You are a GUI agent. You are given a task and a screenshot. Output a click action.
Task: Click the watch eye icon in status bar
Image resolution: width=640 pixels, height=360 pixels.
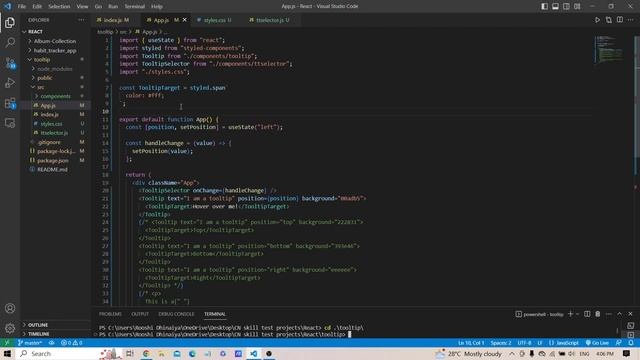51,343
